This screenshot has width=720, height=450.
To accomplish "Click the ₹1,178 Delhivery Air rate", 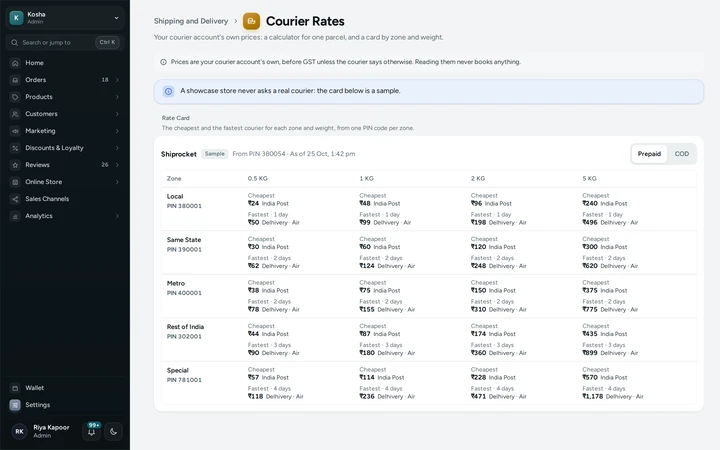I will pos(613,396).
